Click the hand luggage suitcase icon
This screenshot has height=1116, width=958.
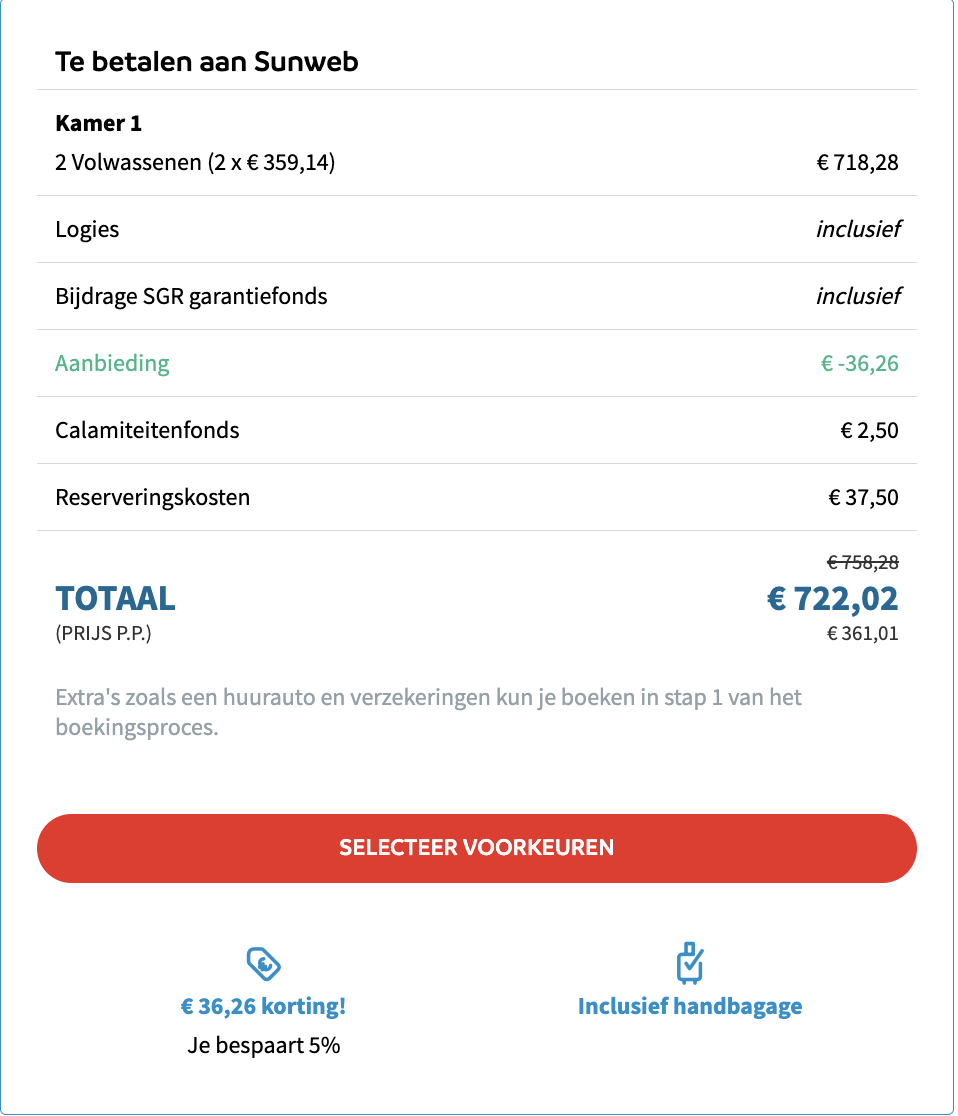[x=690, y=963]
